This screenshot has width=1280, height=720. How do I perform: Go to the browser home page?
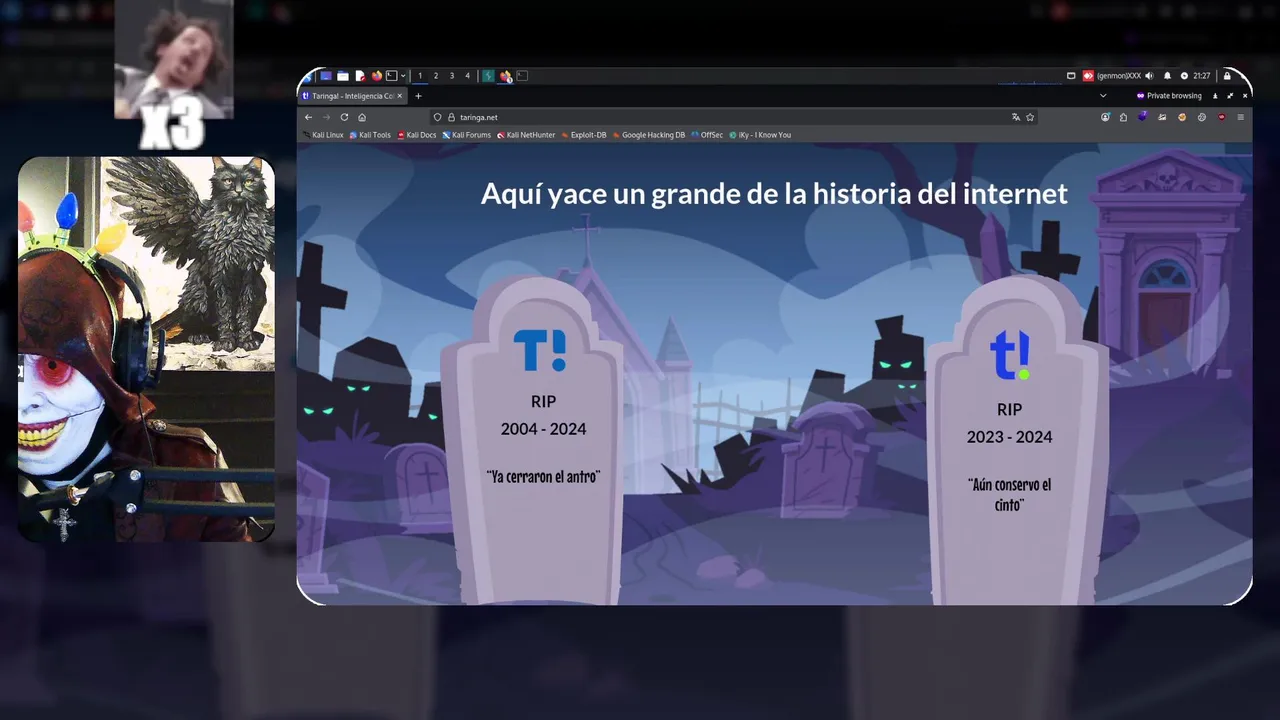coord(362,117)
